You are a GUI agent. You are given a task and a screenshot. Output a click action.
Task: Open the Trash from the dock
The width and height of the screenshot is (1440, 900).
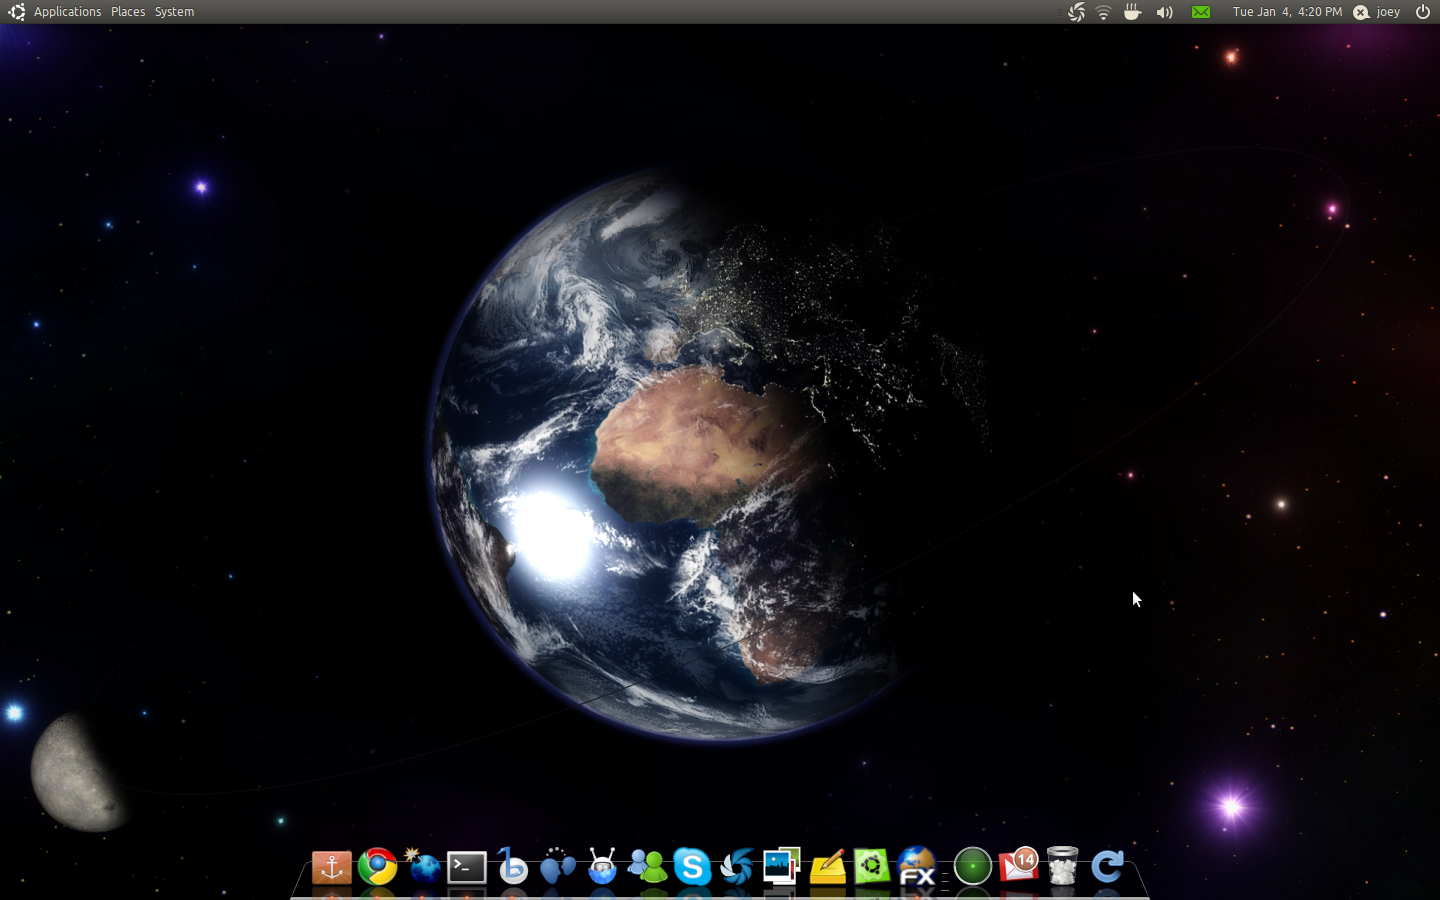(1062, 868)
